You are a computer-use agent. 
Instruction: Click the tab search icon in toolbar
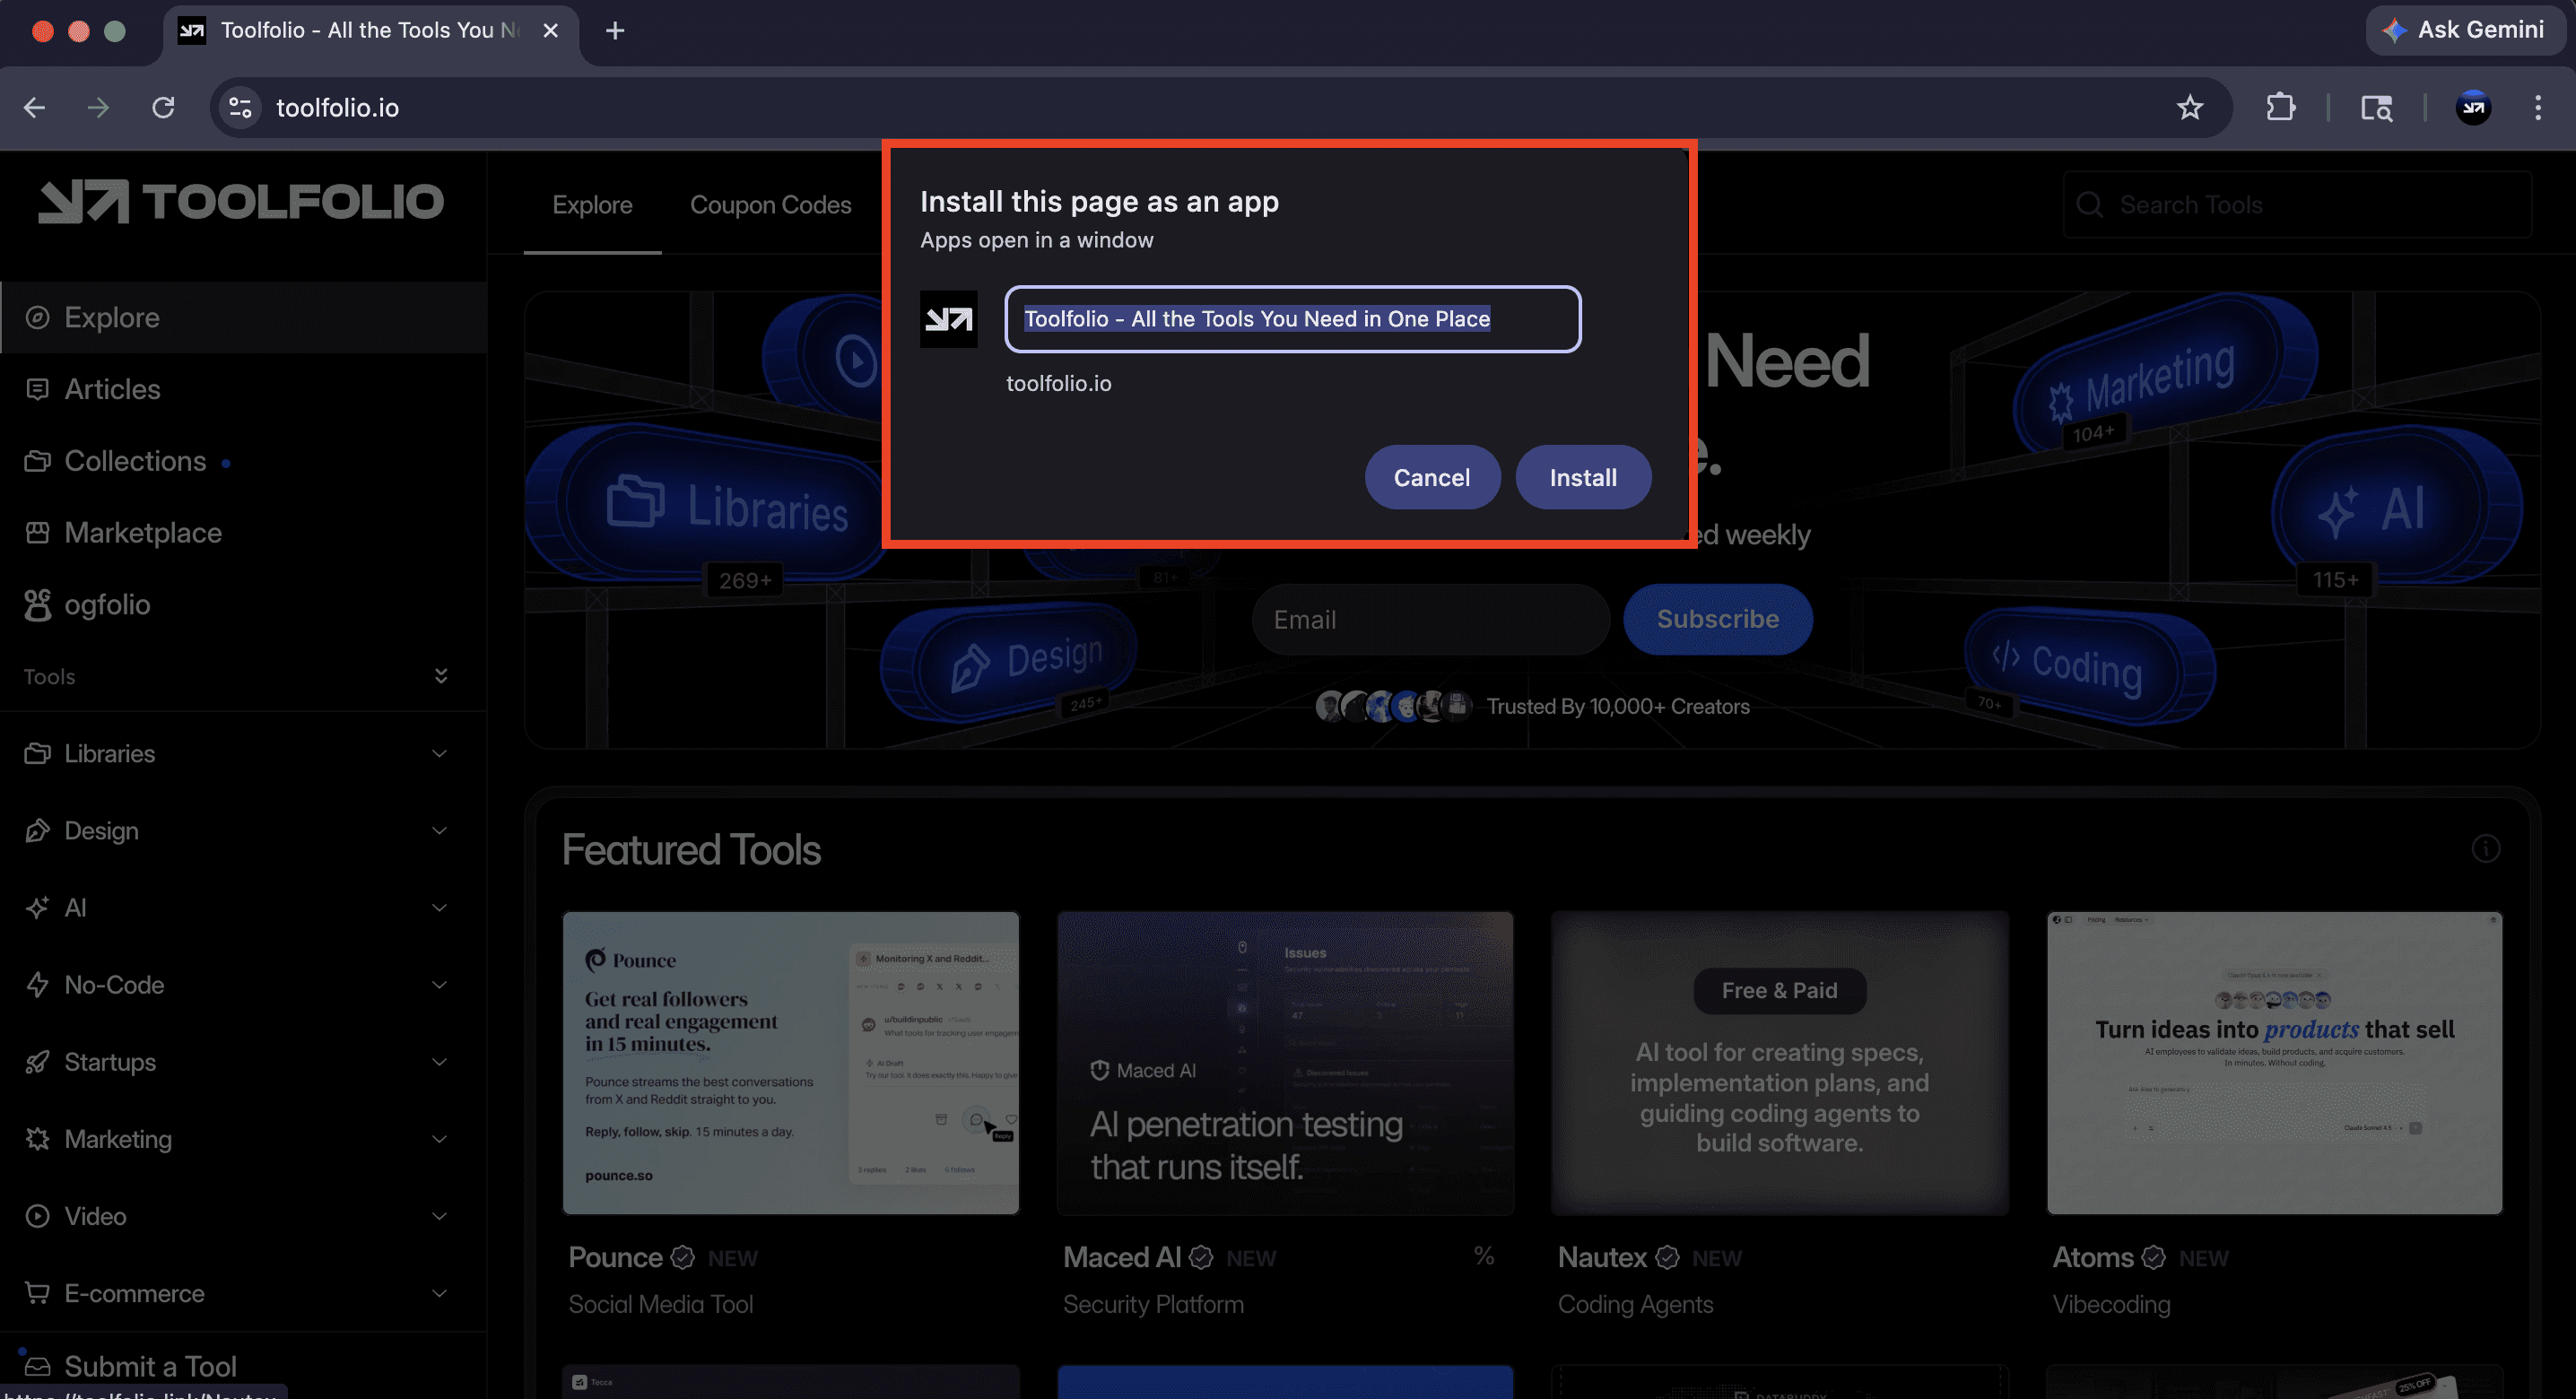point(2376,107)
